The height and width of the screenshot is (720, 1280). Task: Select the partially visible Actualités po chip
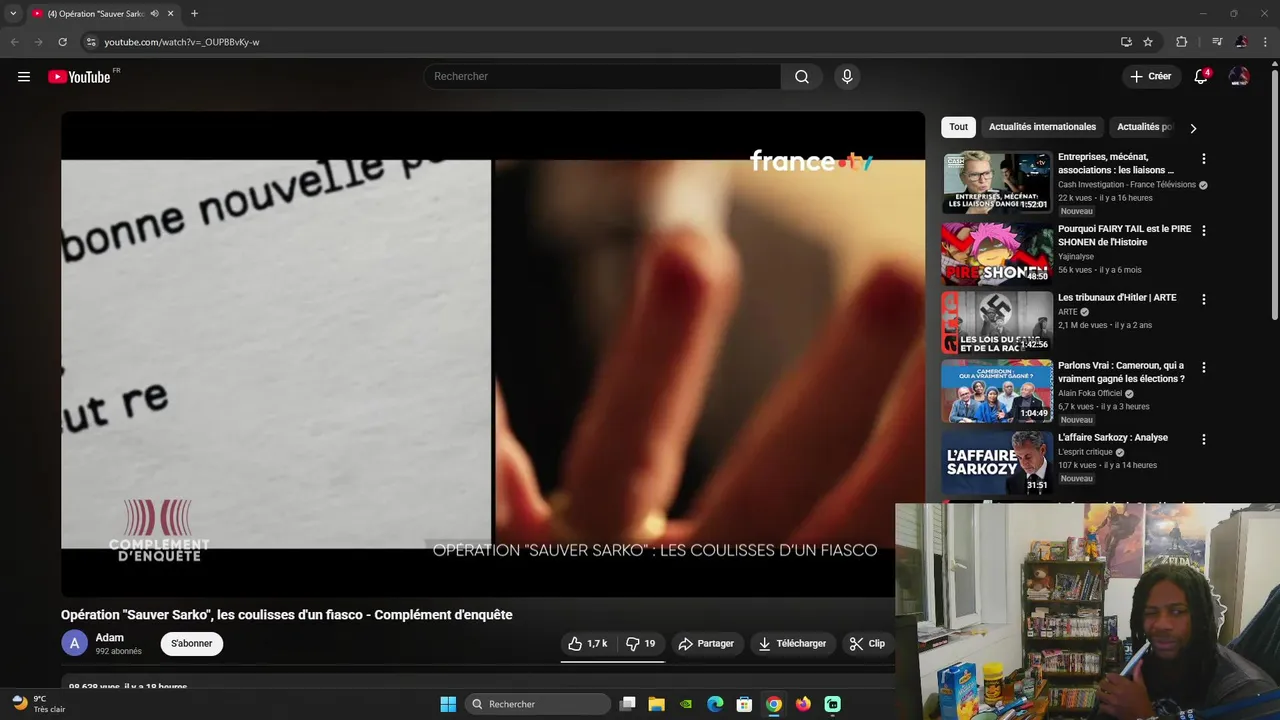pos(1143,127)
